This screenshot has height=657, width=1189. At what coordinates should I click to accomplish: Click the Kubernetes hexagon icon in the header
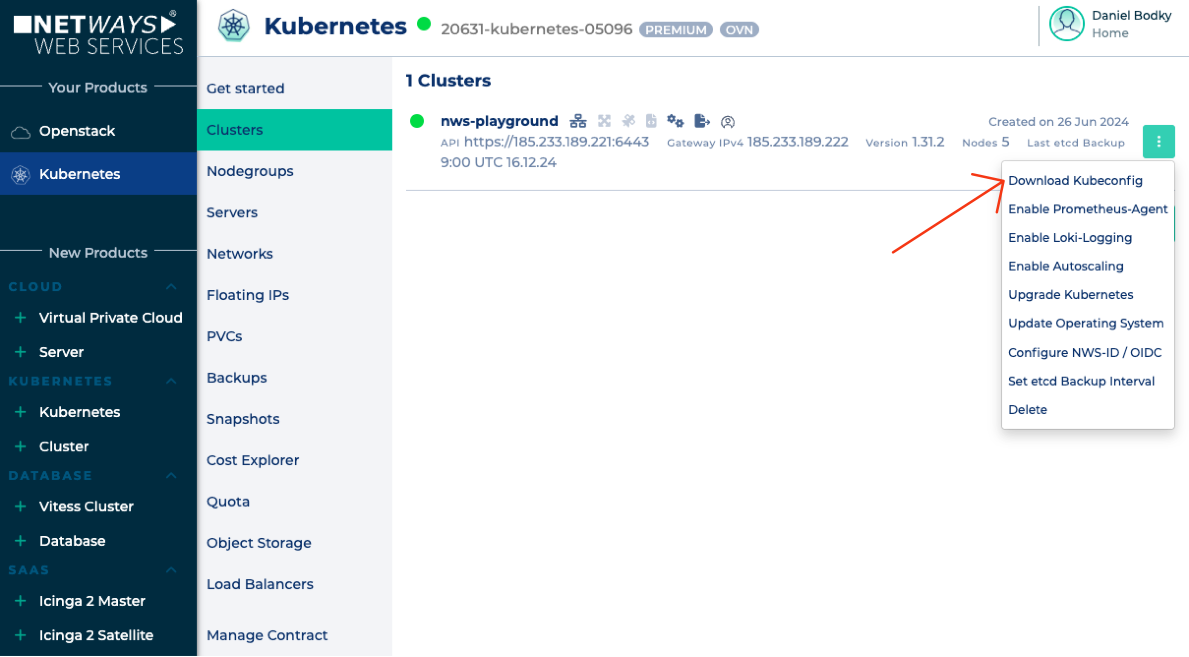(234, 25)
